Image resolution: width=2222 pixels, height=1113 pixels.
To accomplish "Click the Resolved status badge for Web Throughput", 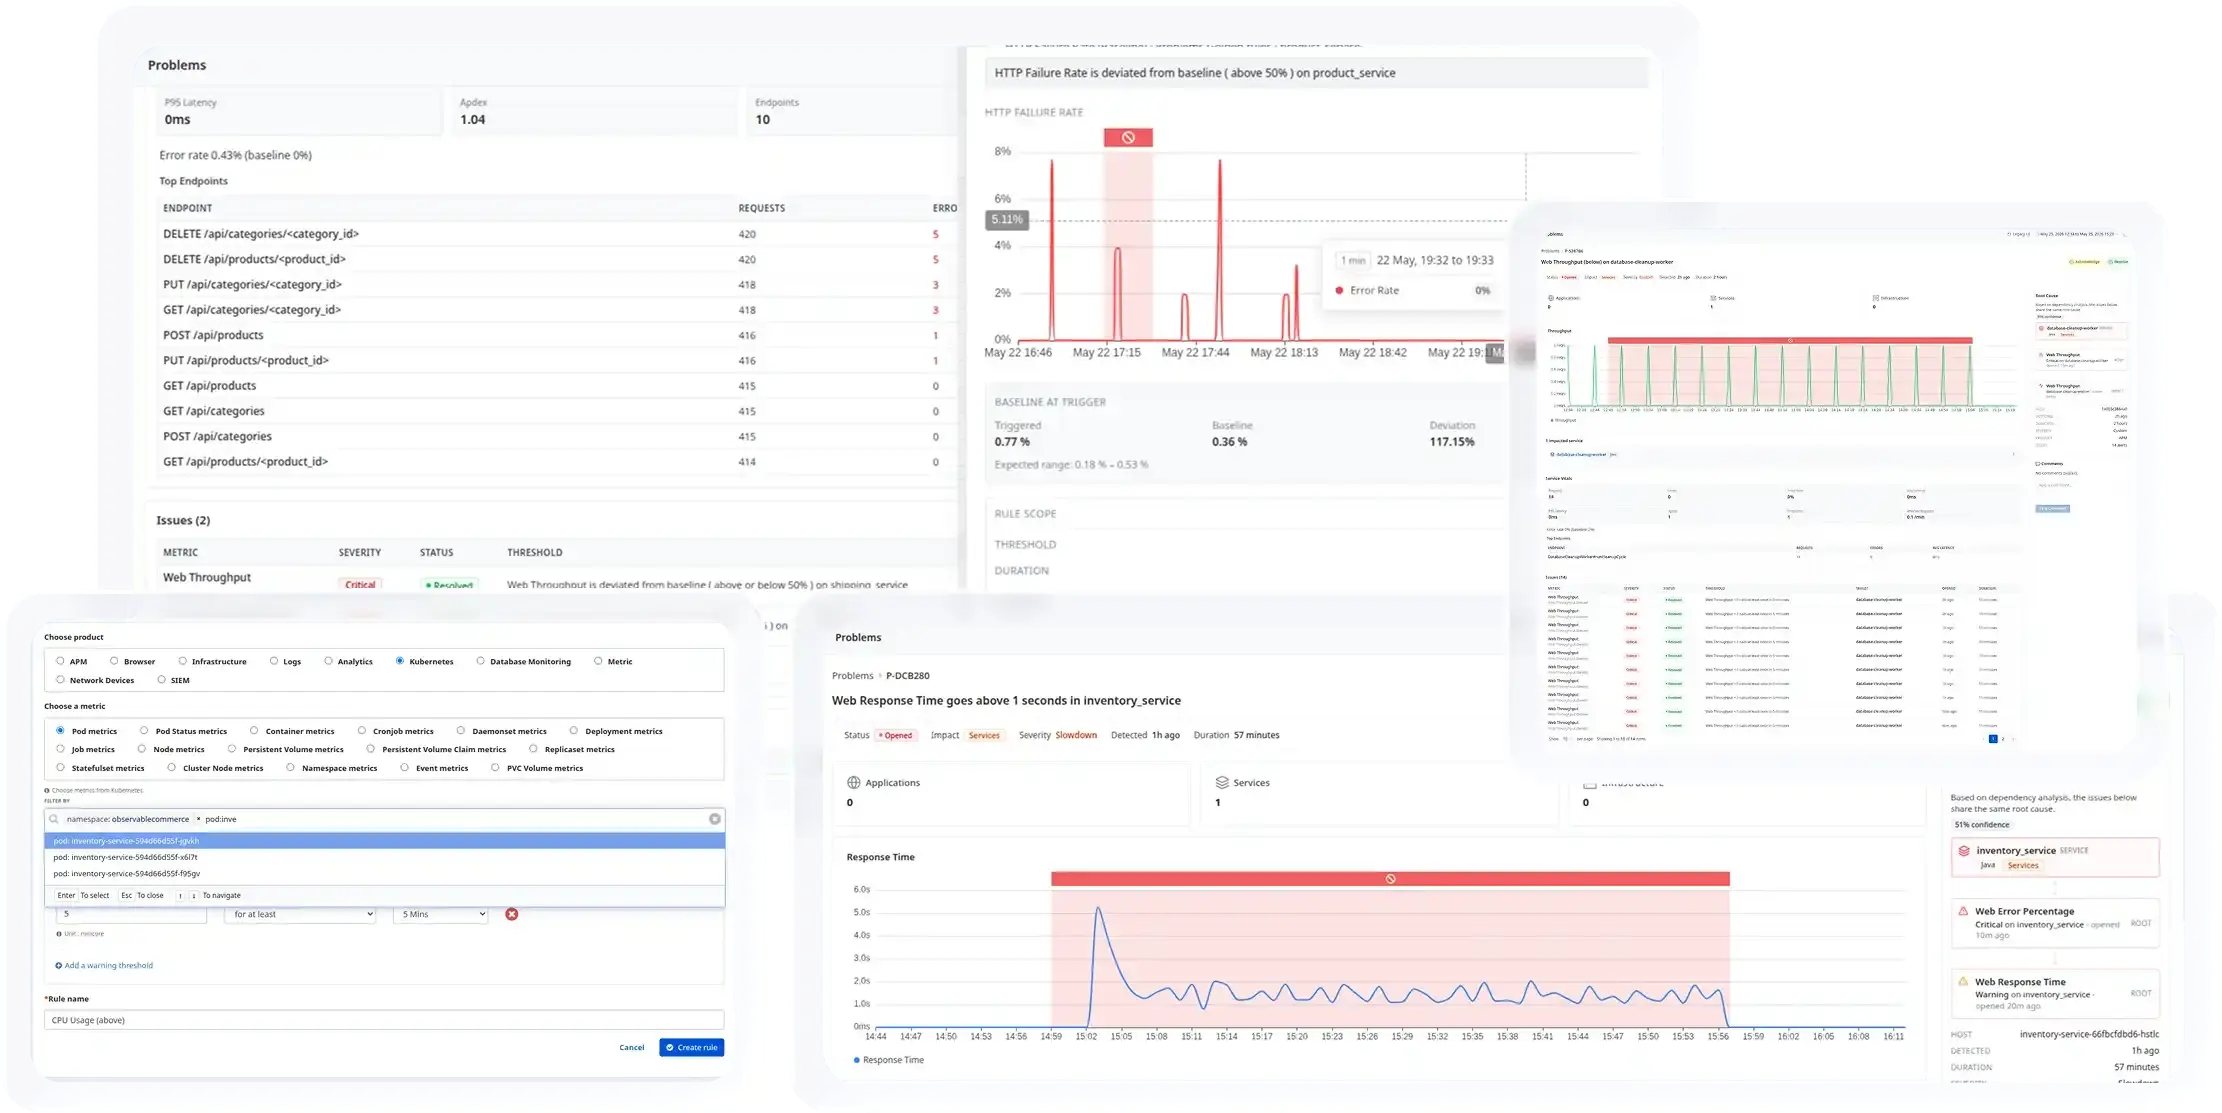I will [449, 585].
